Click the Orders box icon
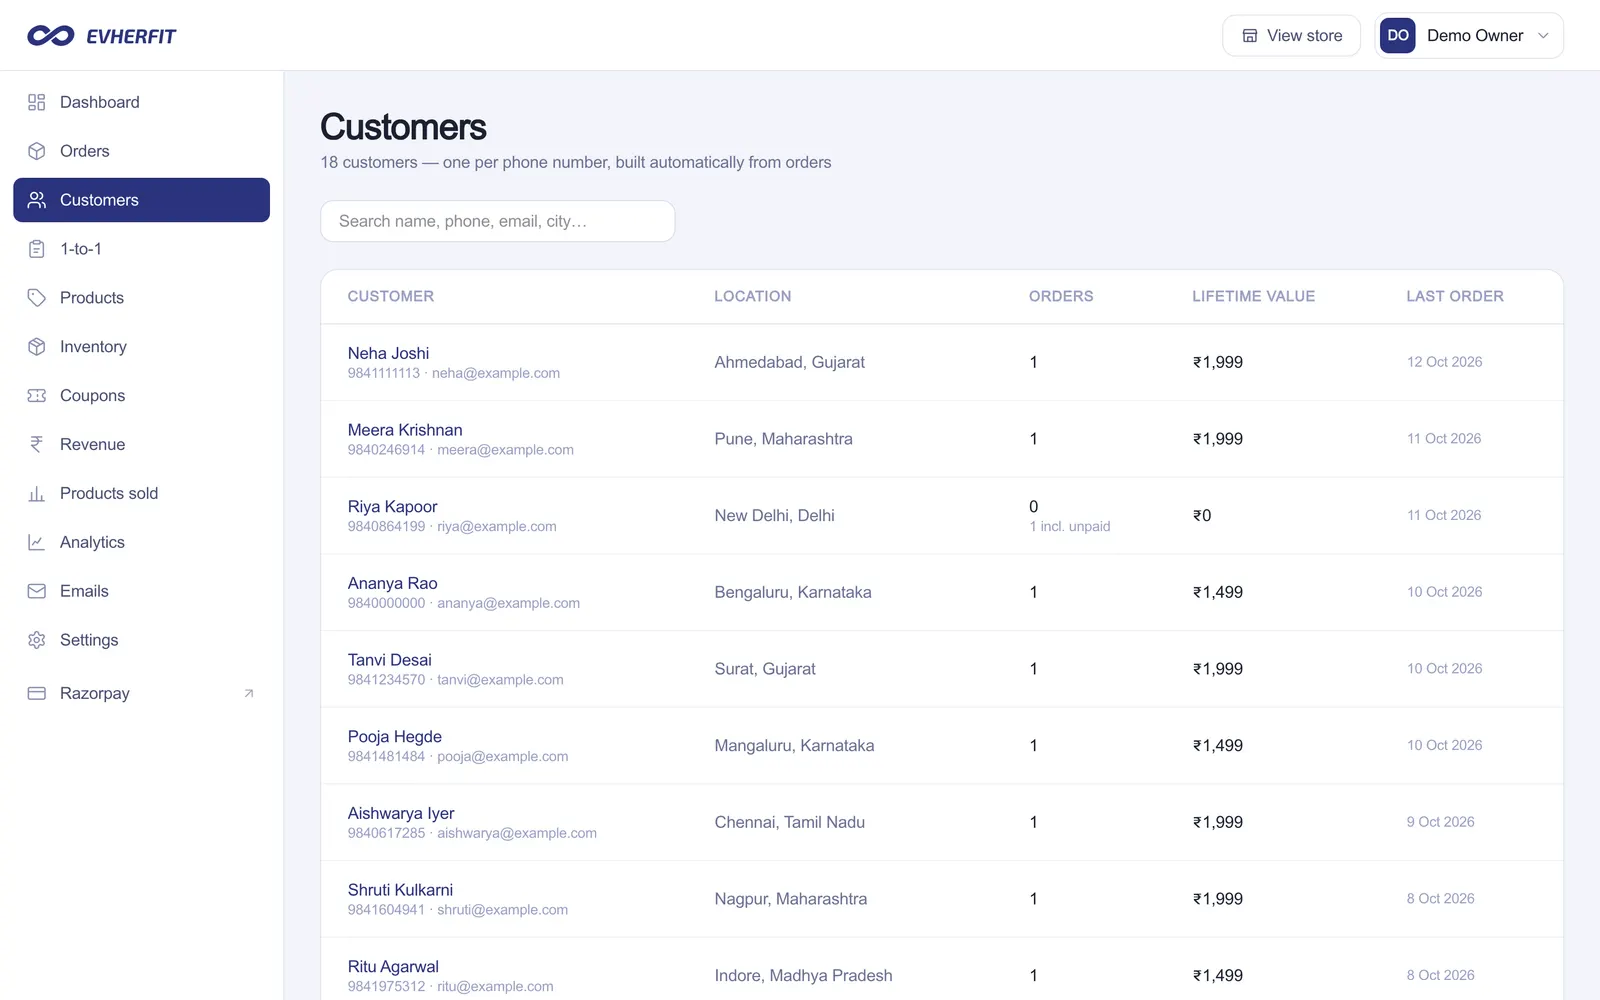Screen dimensions: 1600x1000 point(37,151)
